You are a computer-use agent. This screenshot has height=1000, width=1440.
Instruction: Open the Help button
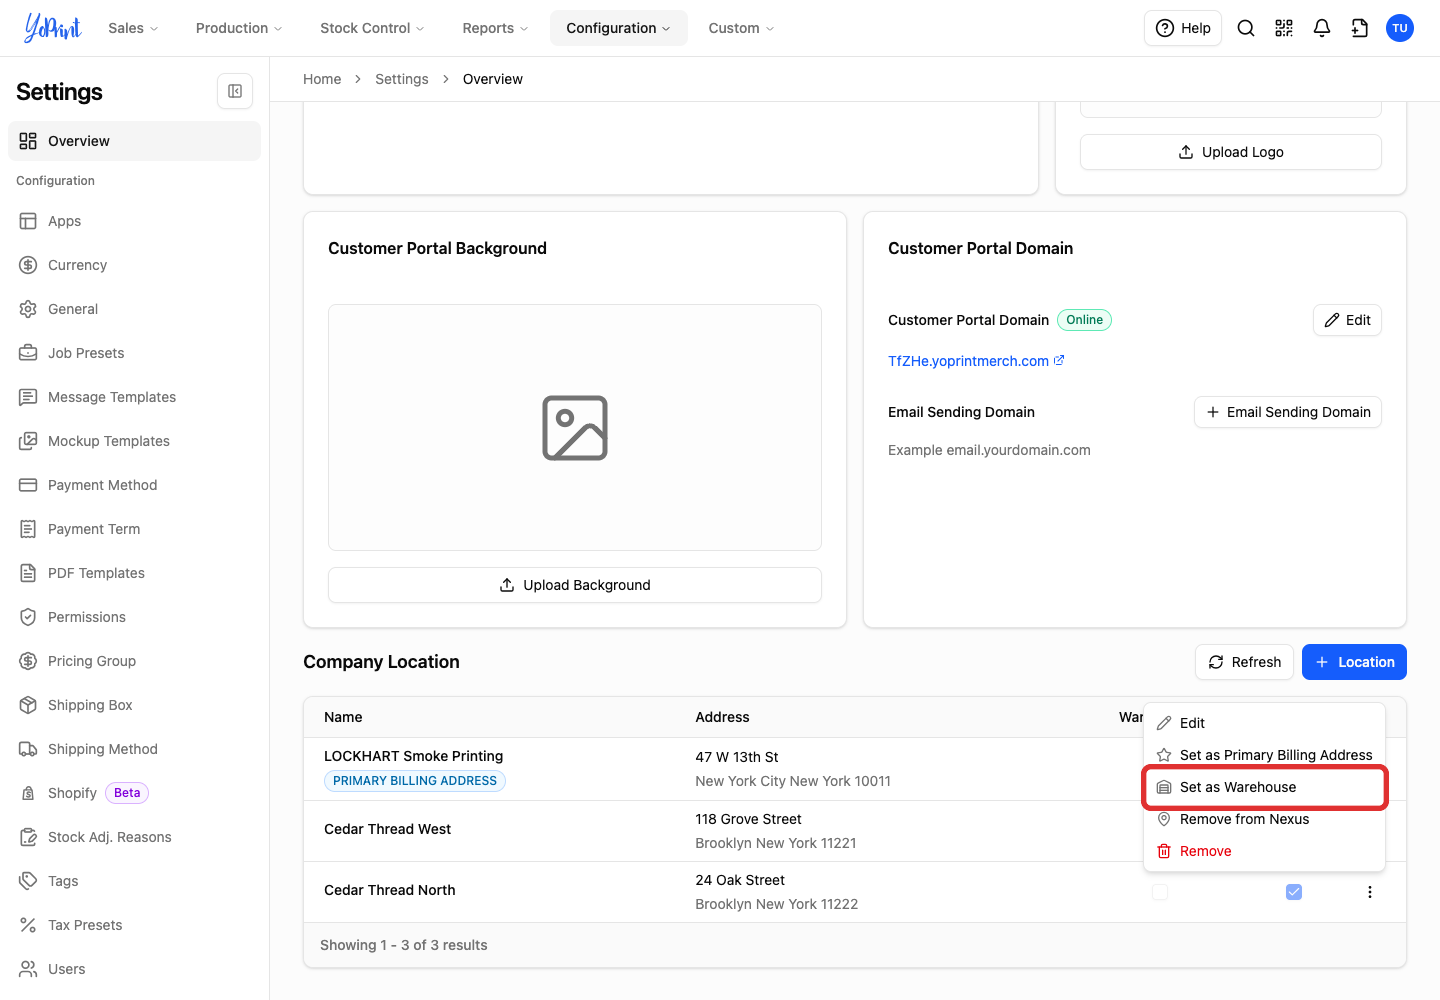tap(1183, 28)
